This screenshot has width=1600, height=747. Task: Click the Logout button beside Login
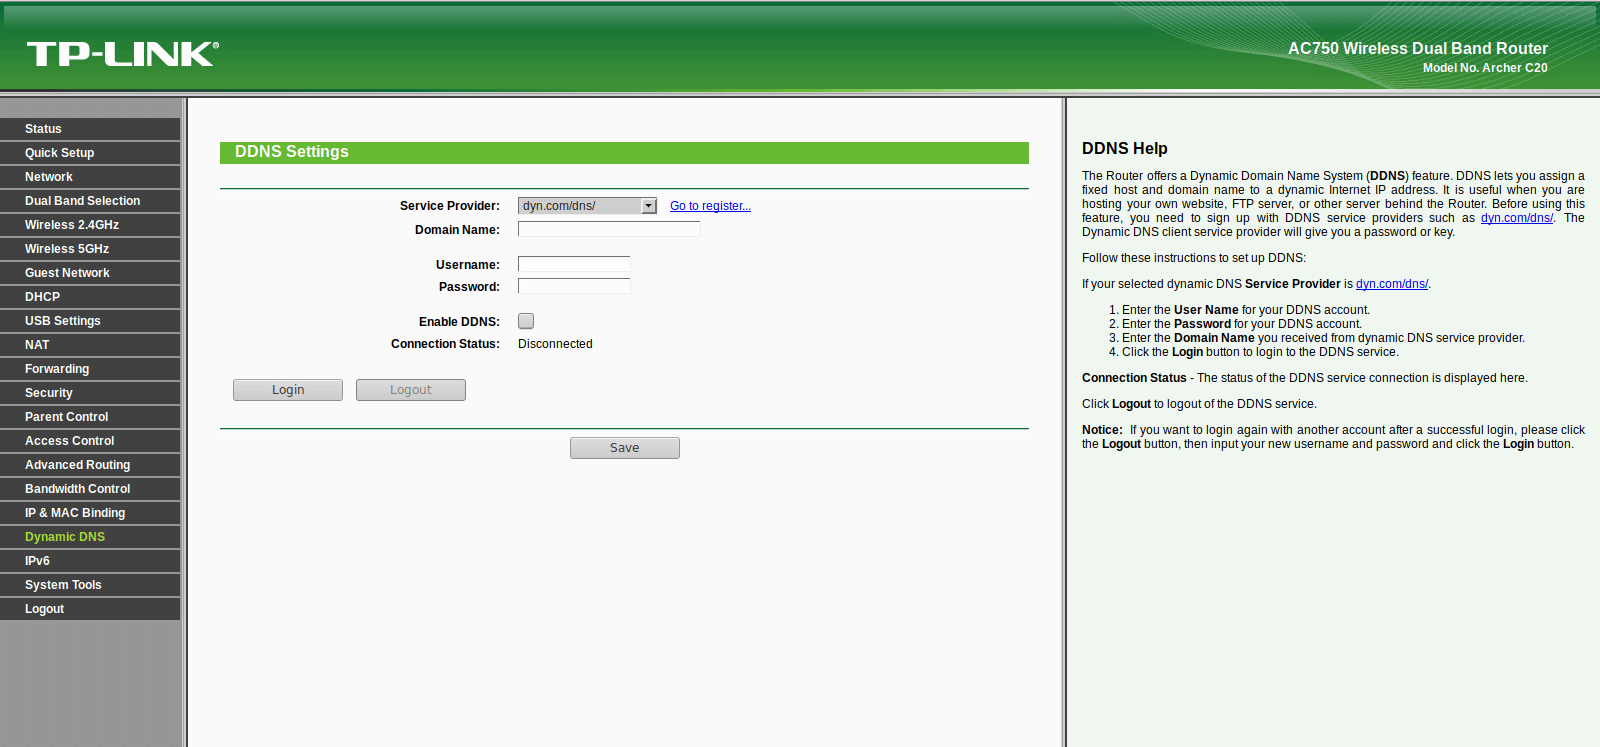tap(411, 390)
